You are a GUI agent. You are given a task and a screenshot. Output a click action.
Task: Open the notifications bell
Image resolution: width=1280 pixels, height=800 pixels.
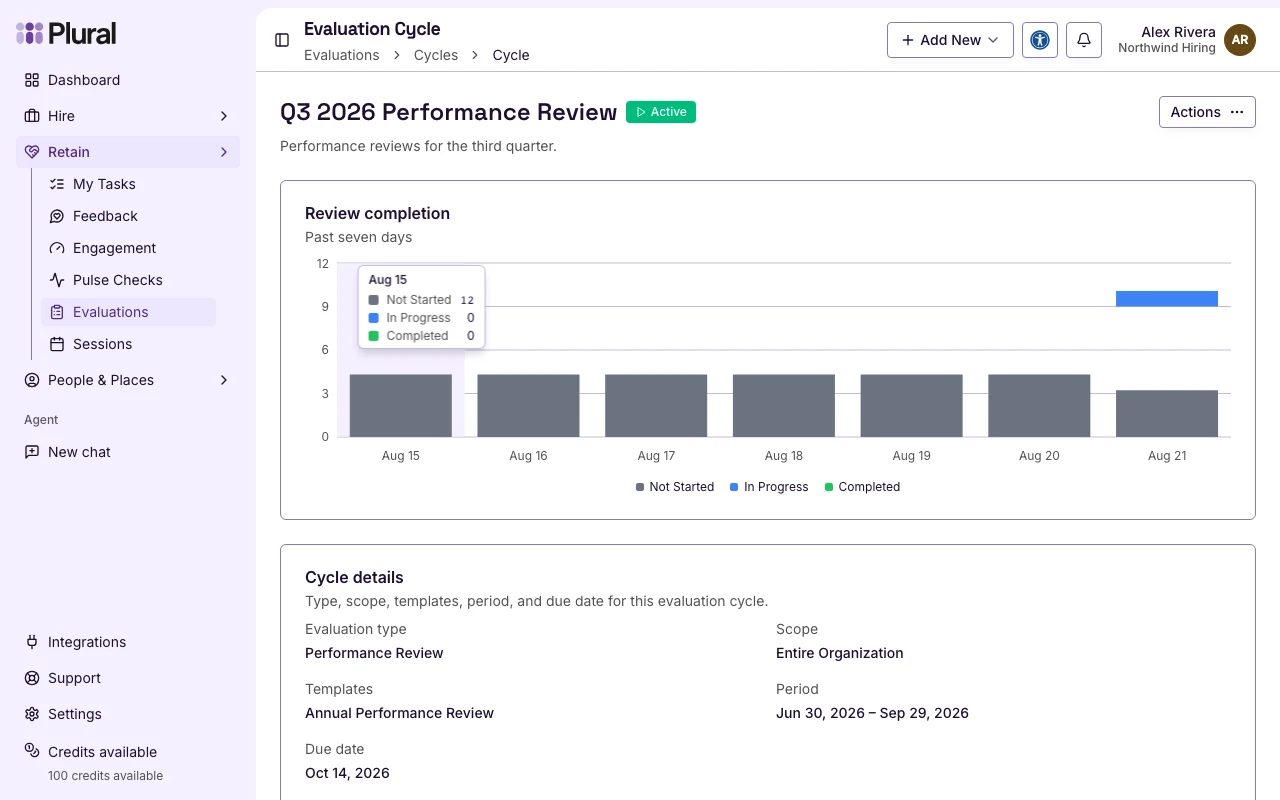point(1084,40)
